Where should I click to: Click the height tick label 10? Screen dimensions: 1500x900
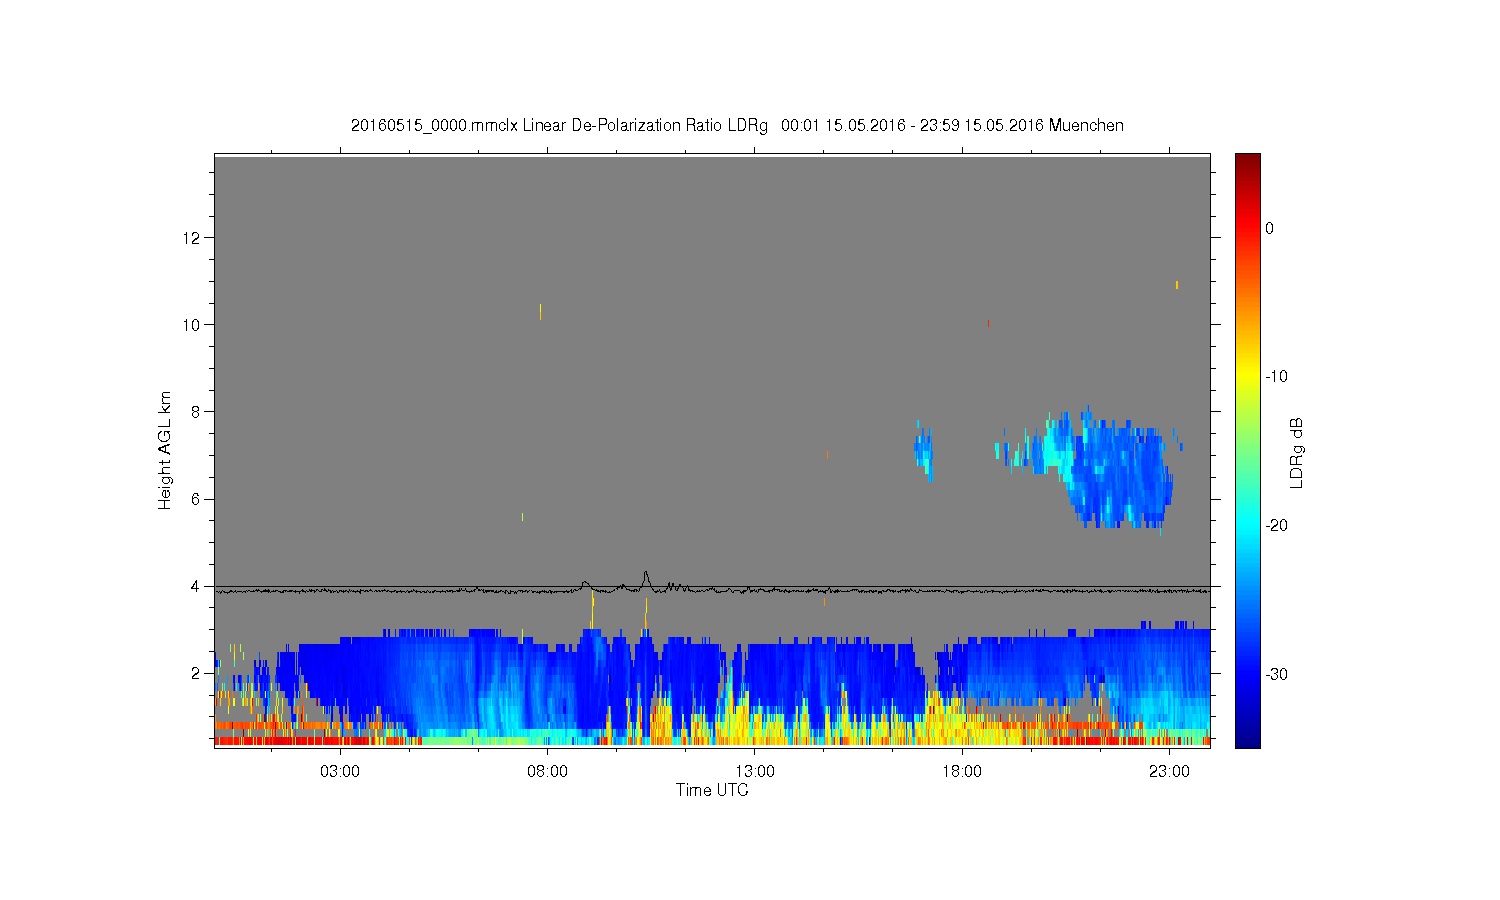coord(193,324)
